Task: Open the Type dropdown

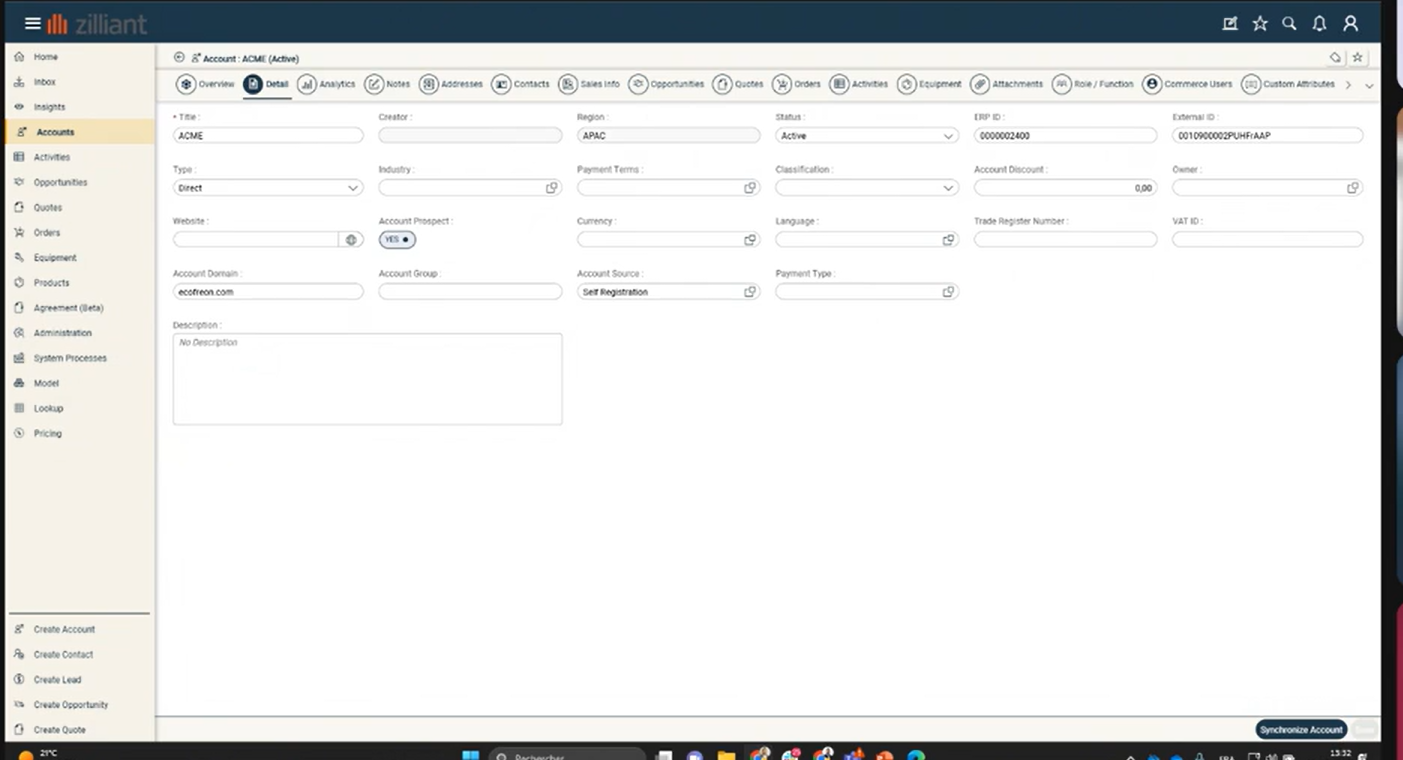Action: [352, 188]
